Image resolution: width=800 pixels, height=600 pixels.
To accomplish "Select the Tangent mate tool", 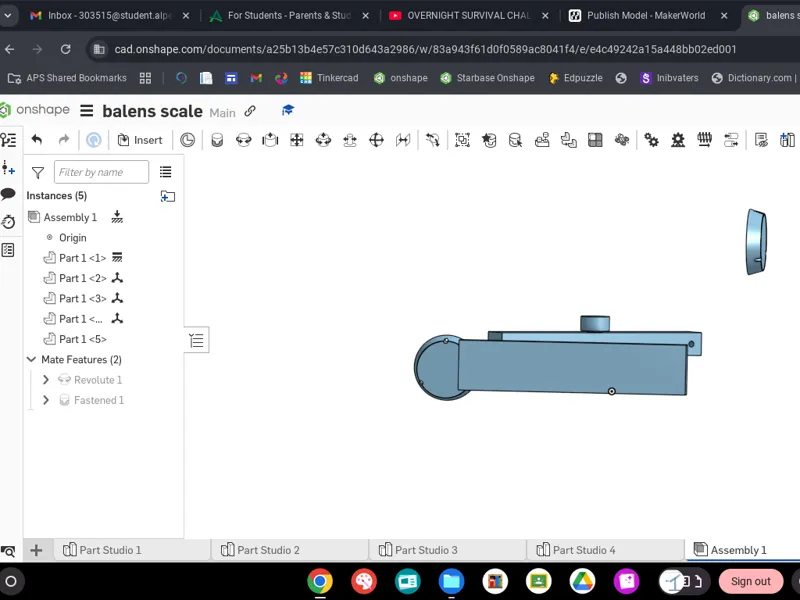I will tap(432, 140).
